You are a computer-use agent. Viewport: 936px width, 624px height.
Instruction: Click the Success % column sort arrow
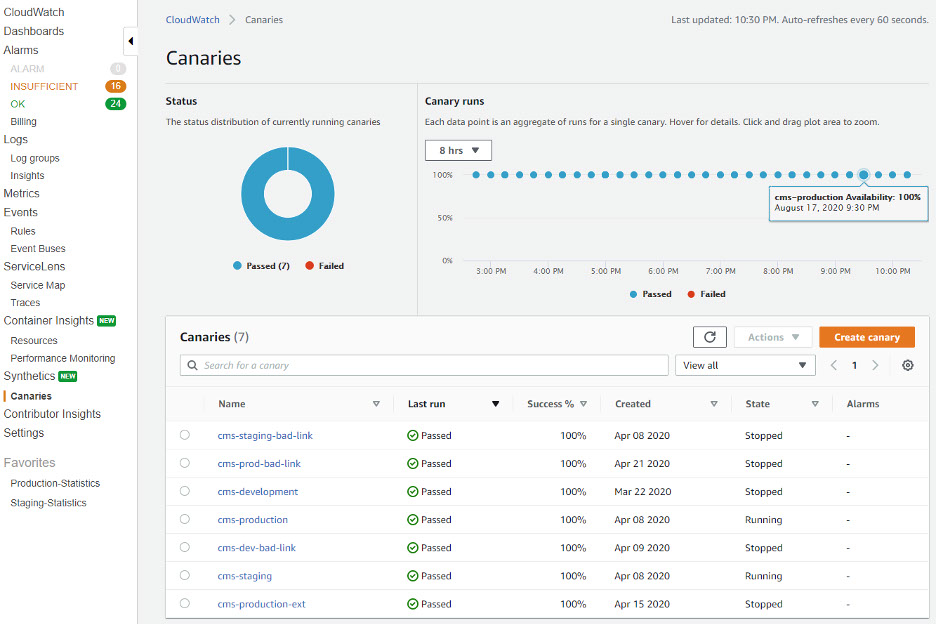coord(583,404)
